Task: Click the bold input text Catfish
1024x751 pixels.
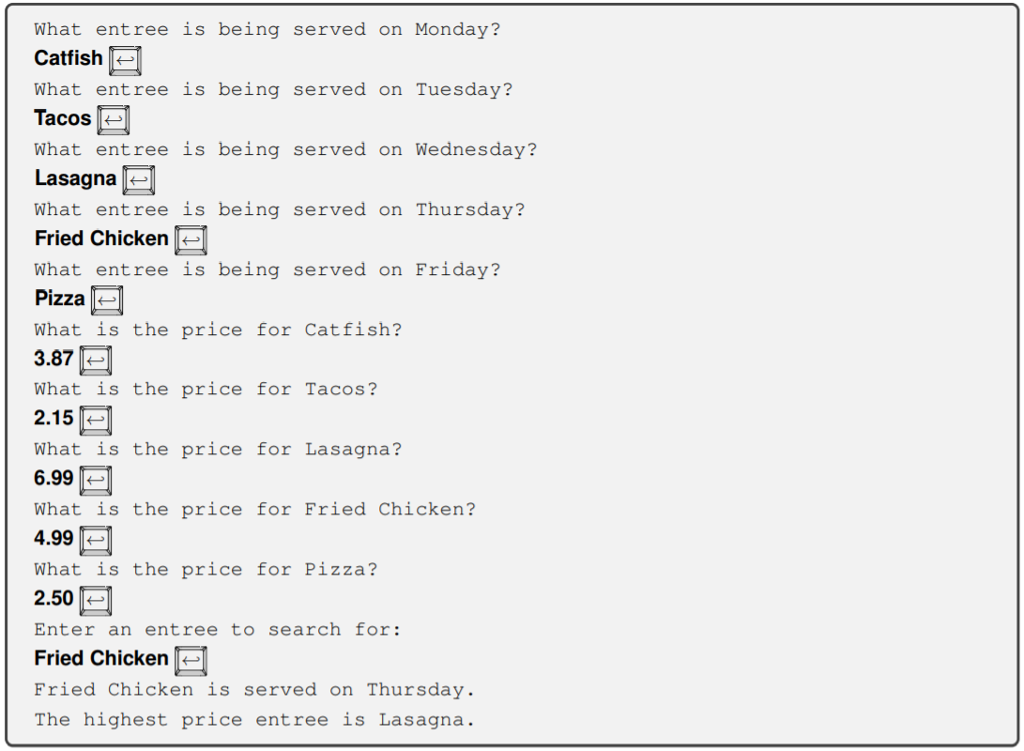Action: 68,58
